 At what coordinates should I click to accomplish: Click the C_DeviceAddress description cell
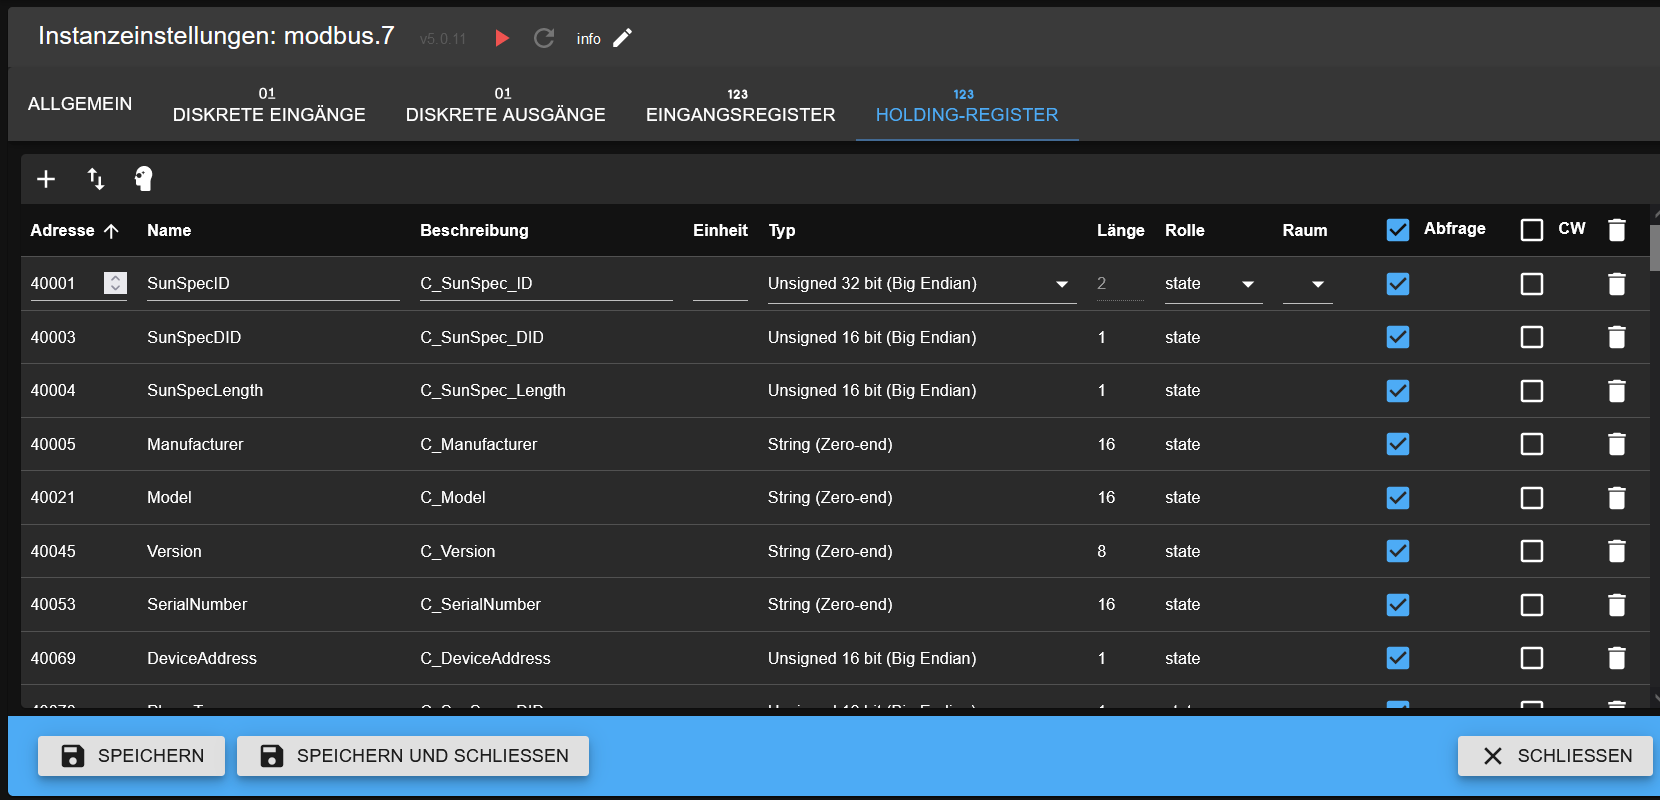(485, 658)
